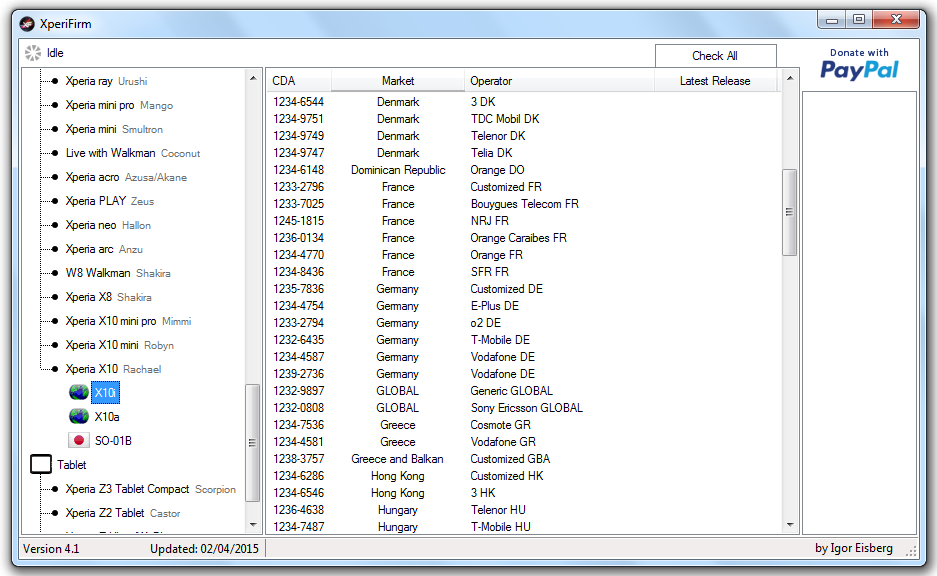Select the X10i variant in the tree
The image size is (937, 576).
(105, 393)
